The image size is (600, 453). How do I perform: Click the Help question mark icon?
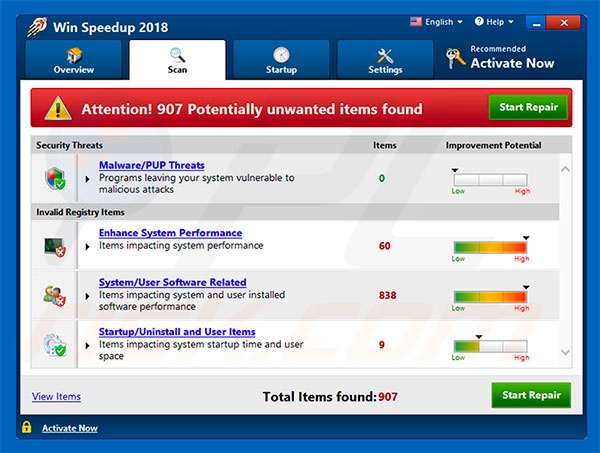tap(479, 21)
